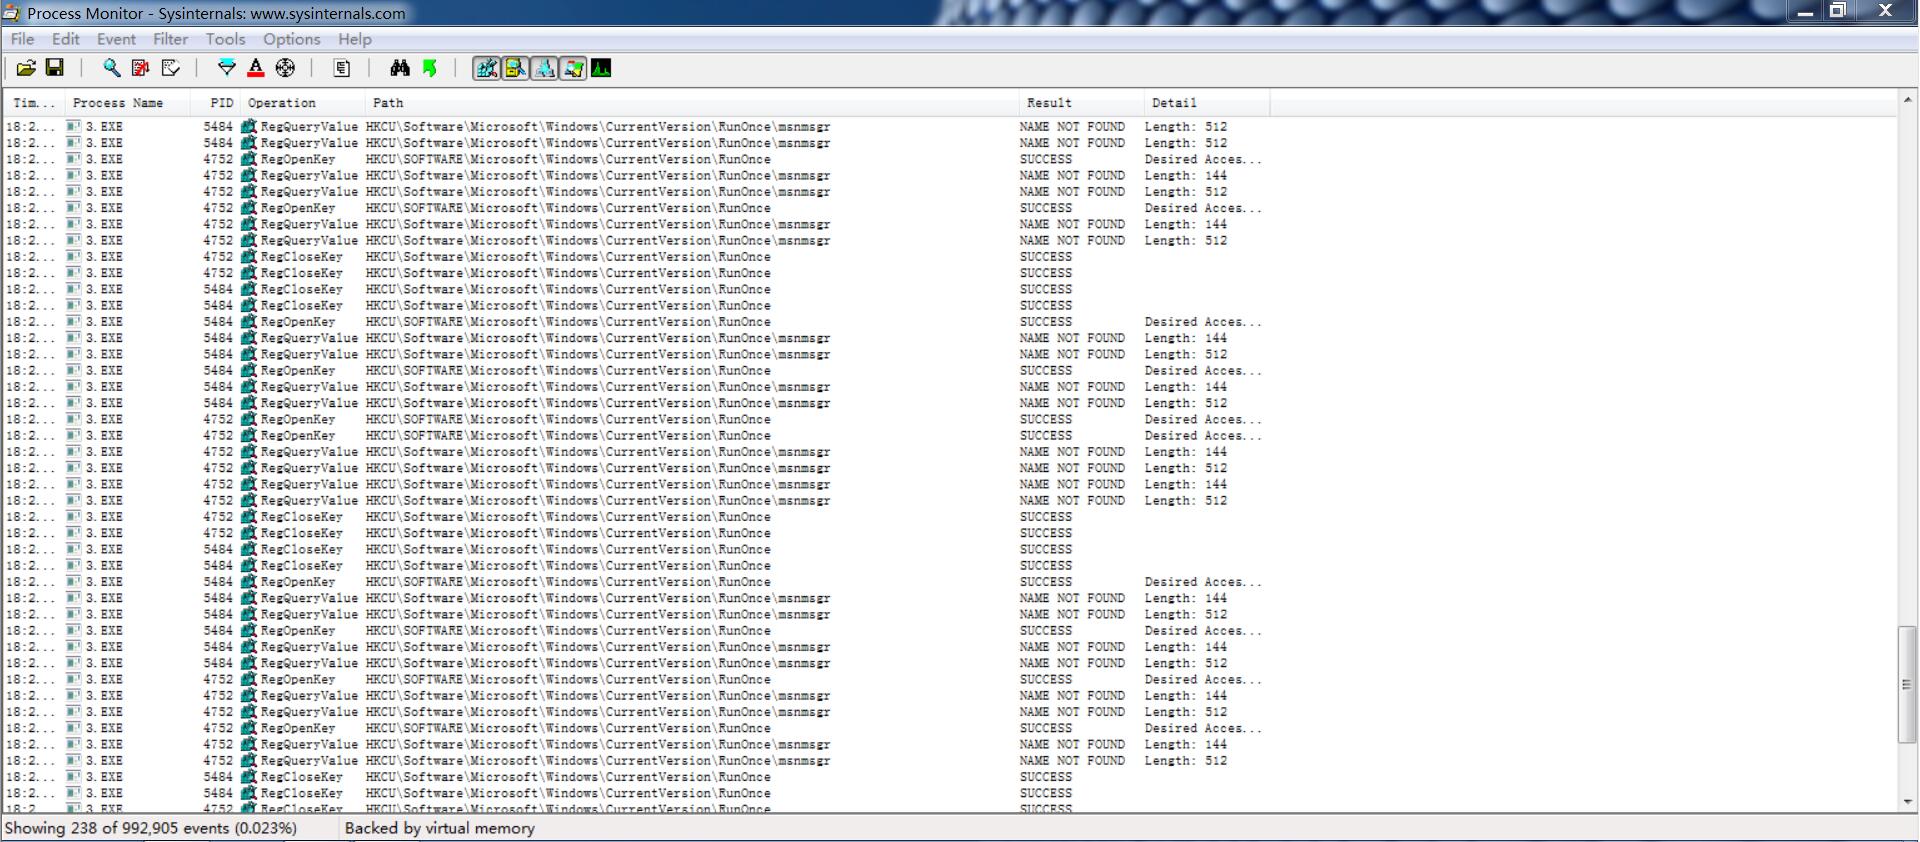
Task: Sort by the Process Name column header
Action: pyautogui.click(x=128, y=103)
